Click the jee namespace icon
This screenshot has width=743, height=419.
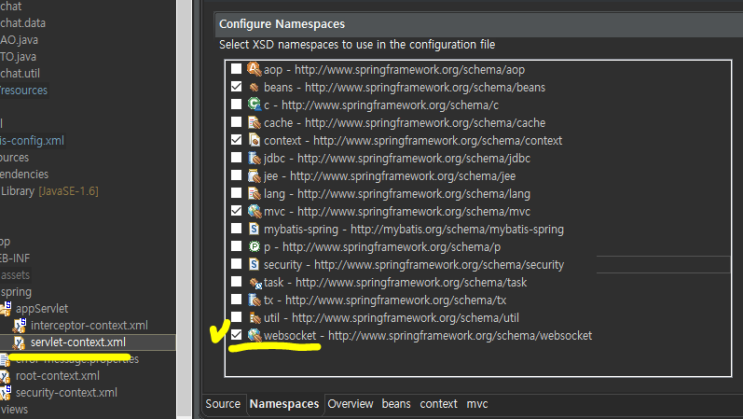(x=254, y=175)
